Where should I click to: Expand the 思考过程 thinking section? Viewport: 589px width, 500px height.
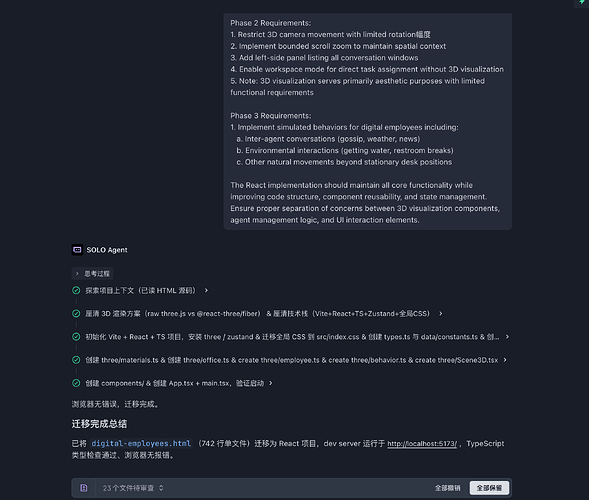click(92, 273)
